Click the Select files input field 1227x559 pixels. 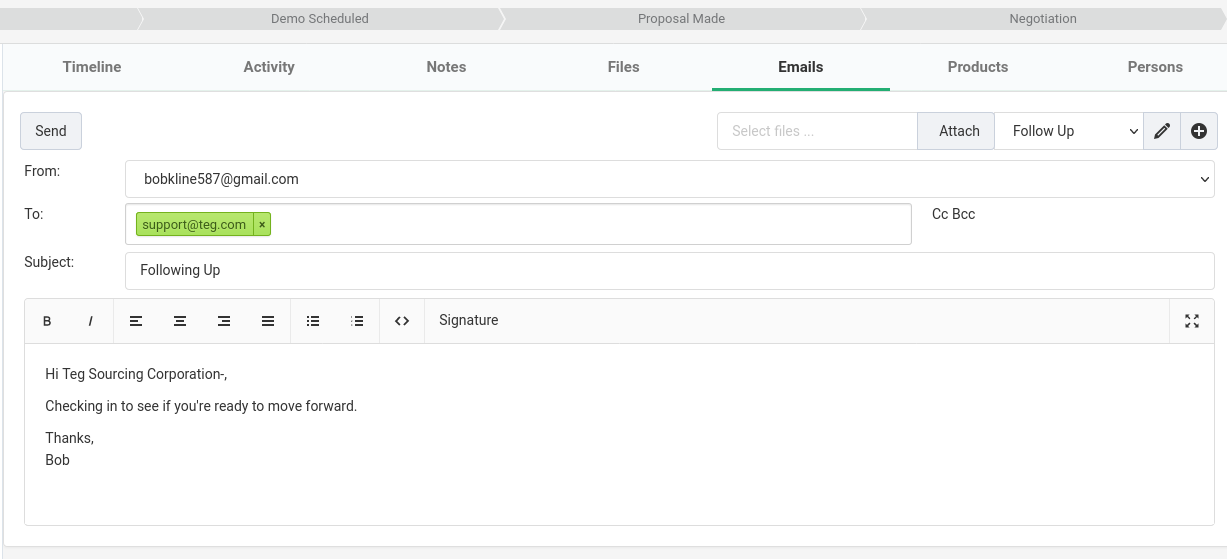[817, 131]
